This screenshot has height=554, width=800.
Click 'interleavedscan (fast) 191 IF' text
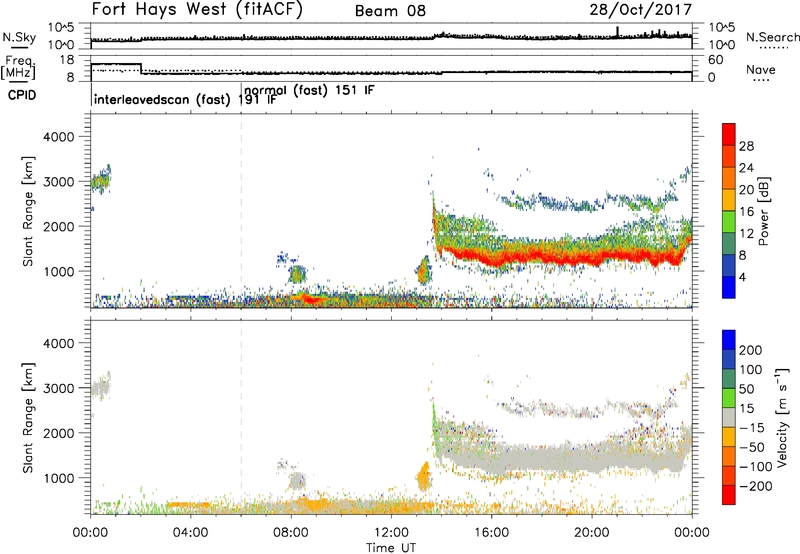185,99
